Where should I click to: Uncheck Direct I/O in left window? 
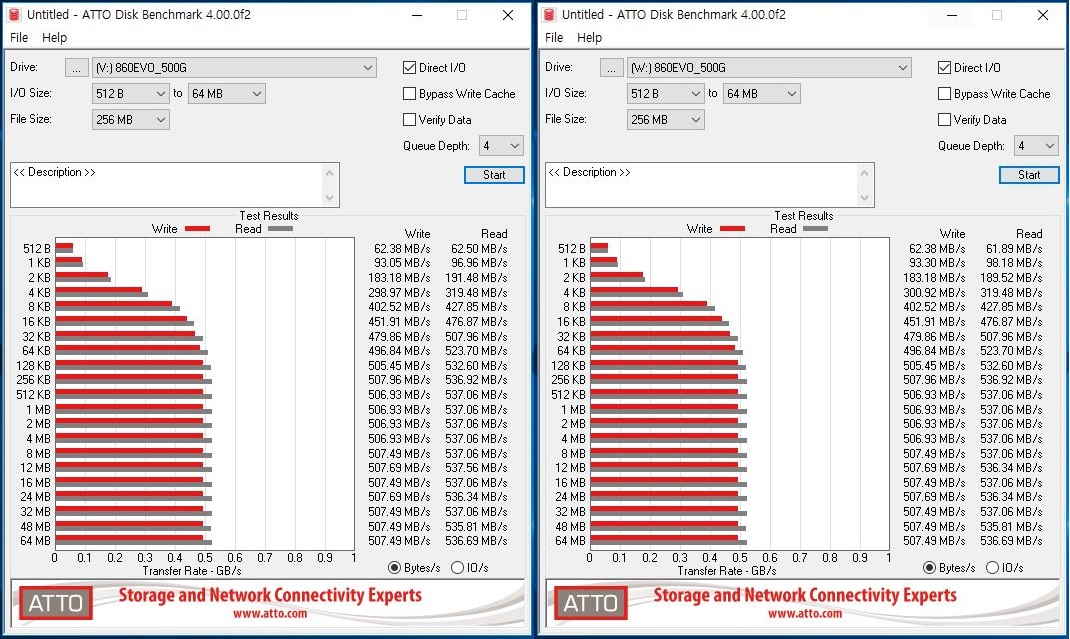coord(409,68)
